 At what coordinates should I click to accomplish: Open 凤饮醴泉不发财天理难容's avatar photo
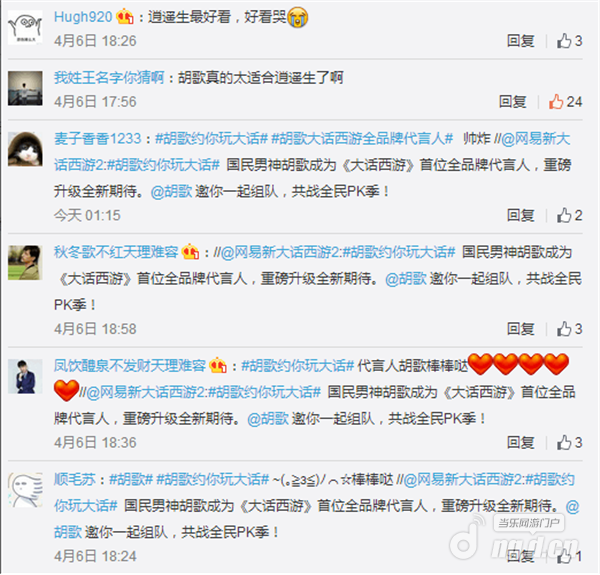[x=25, y=376]
